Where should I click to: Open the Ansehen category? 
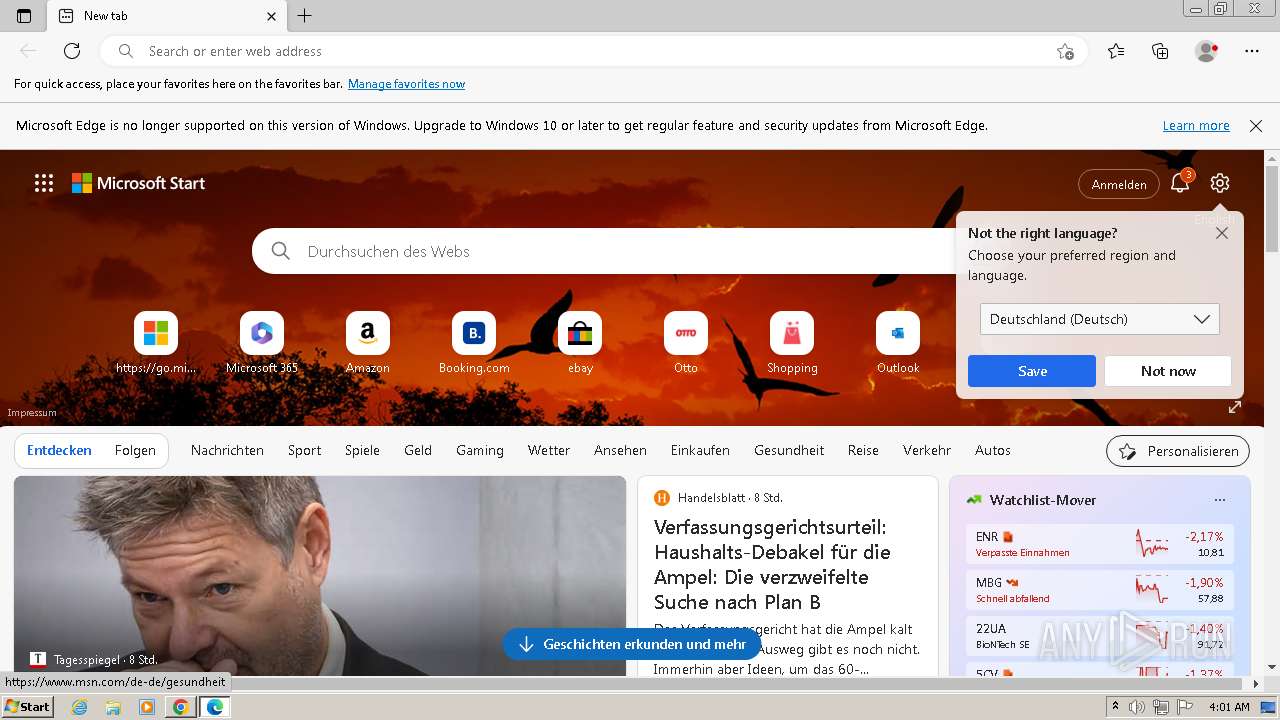click(x=620, y=450)
